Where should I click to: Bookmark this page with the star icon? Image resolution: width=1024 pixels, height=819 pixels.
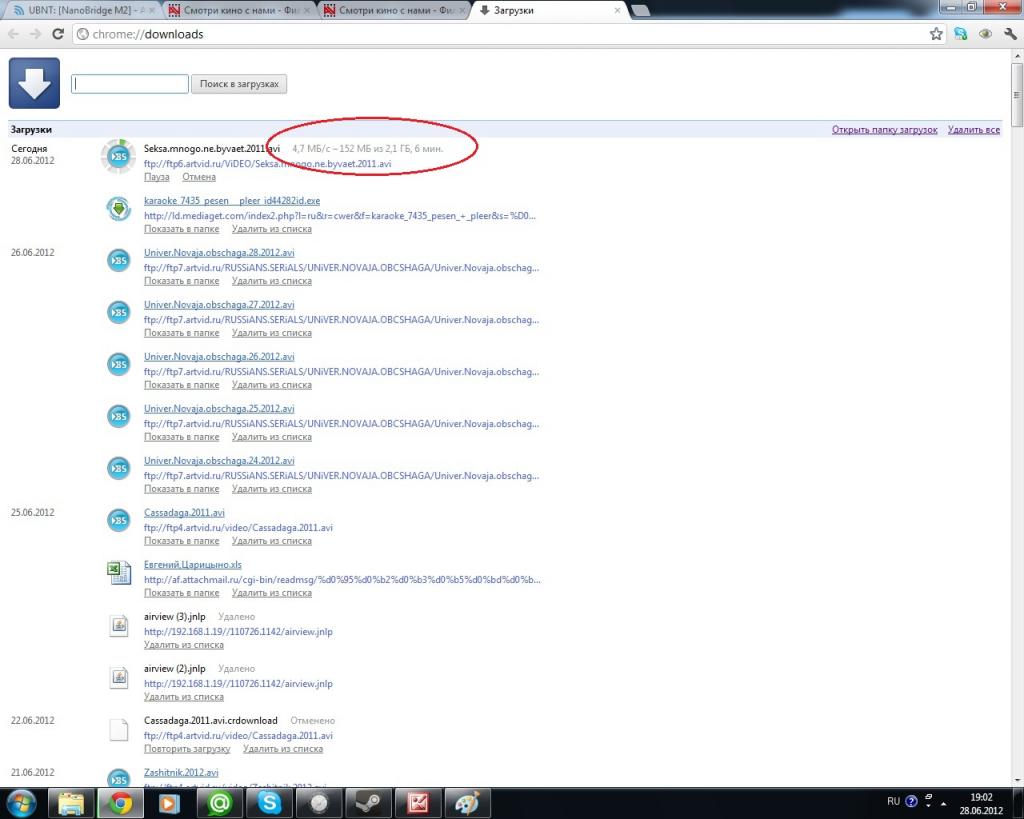point(936,34)
